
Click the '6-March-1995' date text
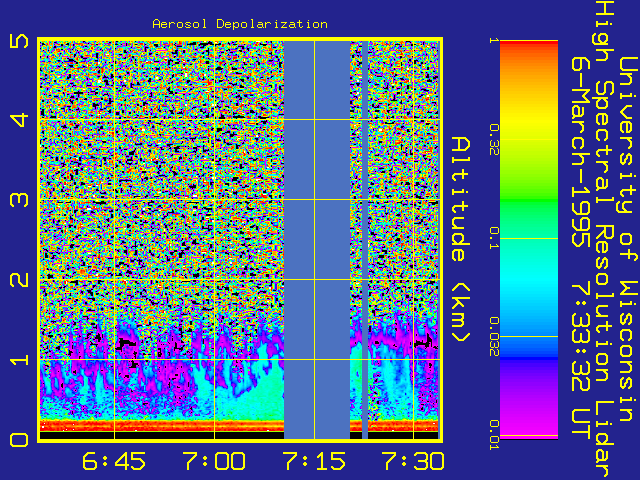pyautogui.click(x=581, y=151)
